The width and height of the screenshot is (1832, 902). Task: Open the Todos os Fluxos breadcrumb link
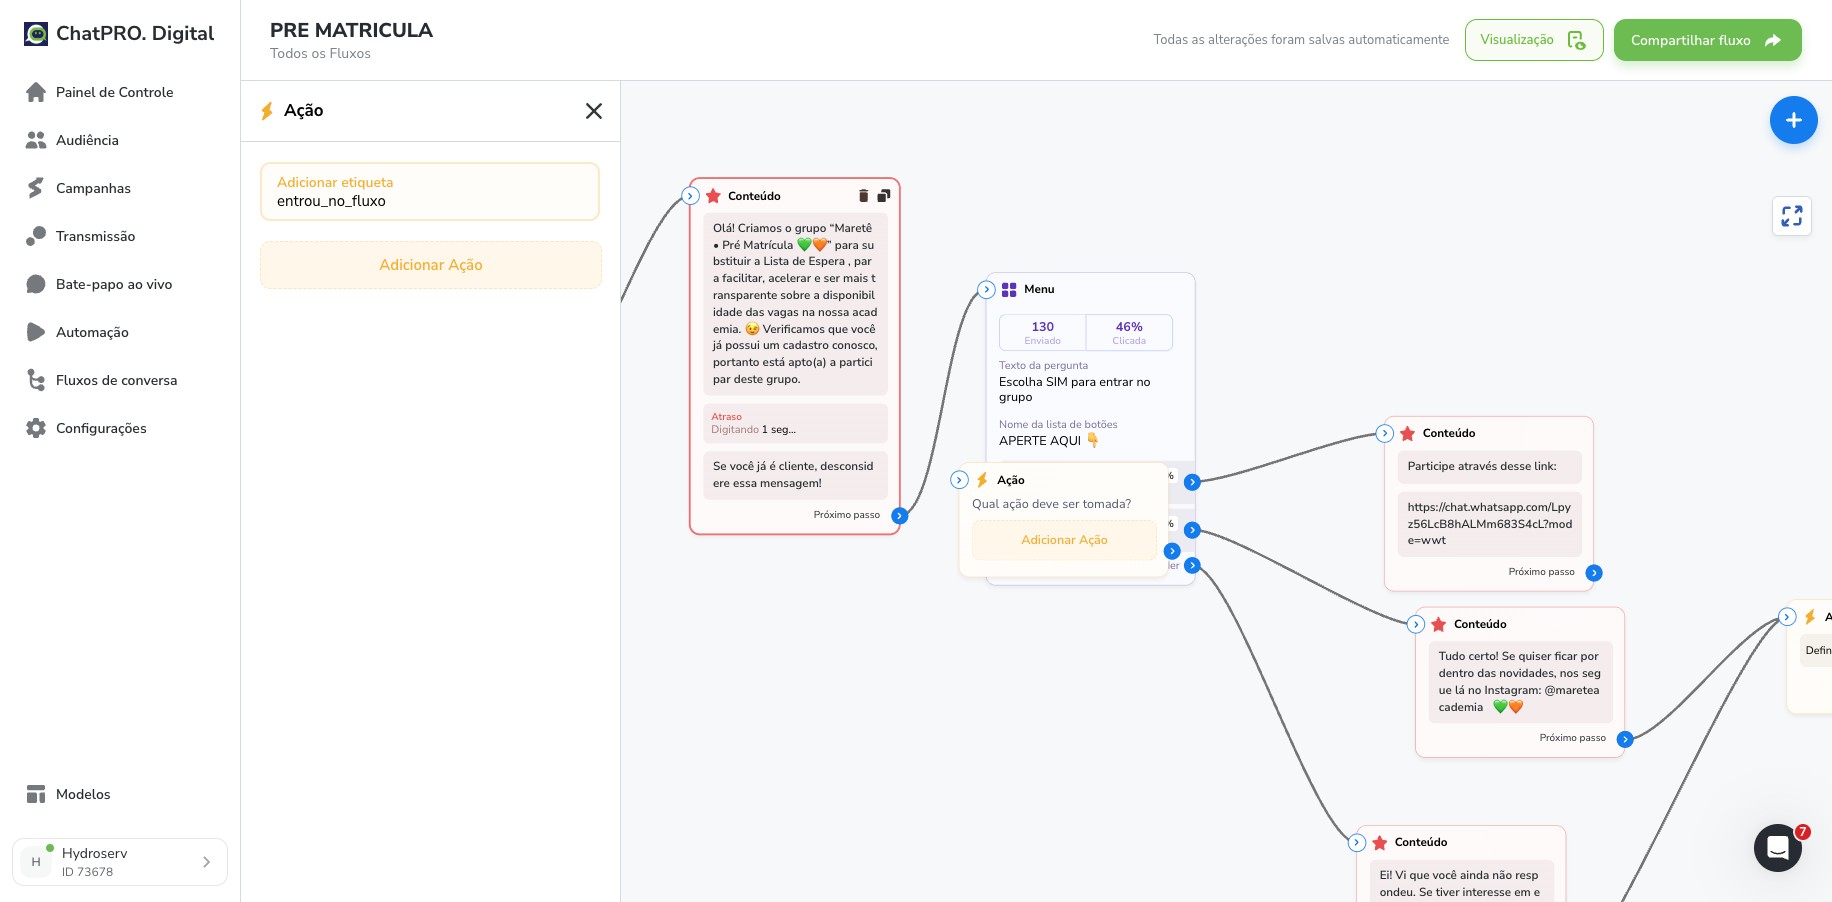320,54
